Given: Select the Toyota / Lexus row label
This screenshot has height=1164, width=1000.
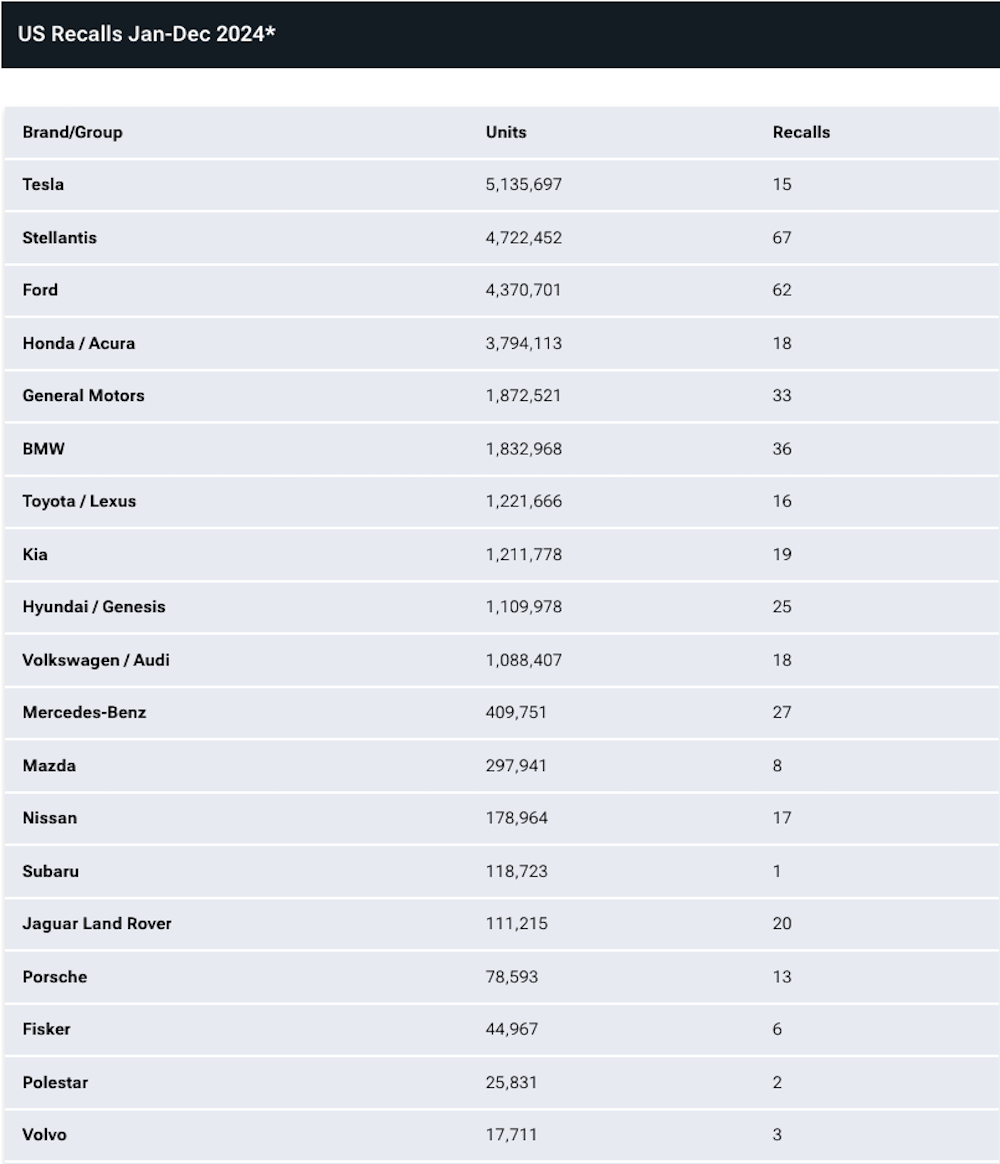Looking at the screenshot, I should tap(79, 501).
